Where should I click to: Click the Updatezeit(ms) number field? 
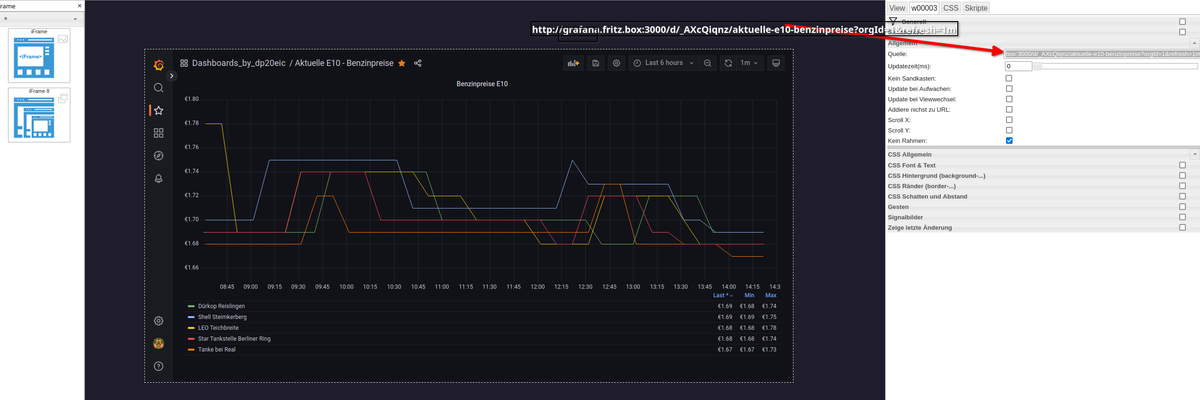pos(1017,66)
